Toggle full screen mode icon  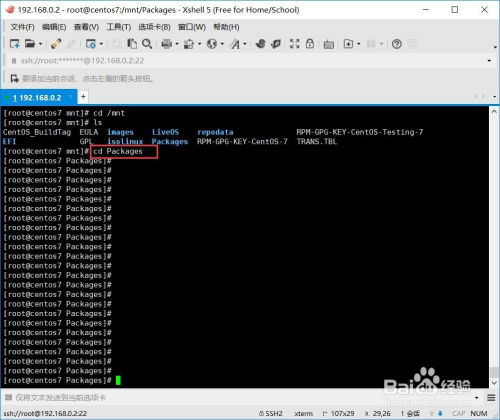[x=294, y=44]
